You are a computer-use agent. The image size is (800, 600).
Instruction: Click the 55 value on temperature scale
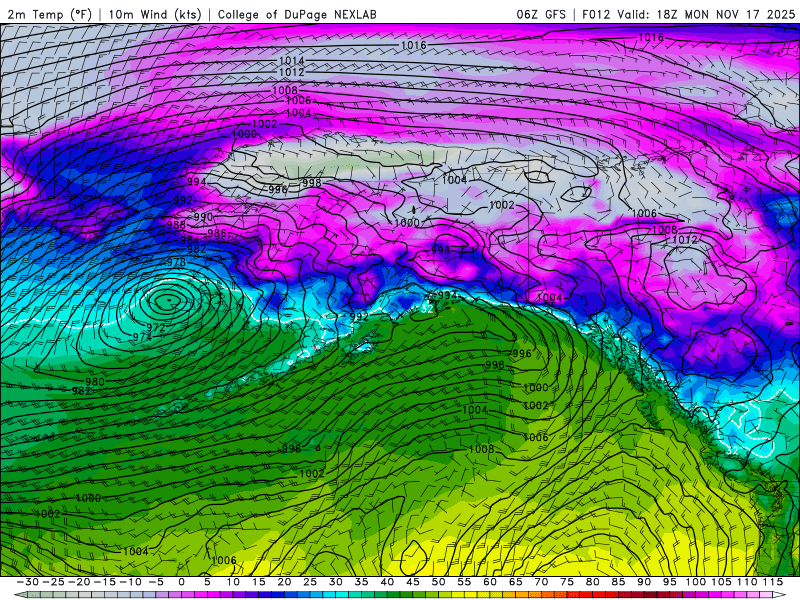[x=464, y=582]
